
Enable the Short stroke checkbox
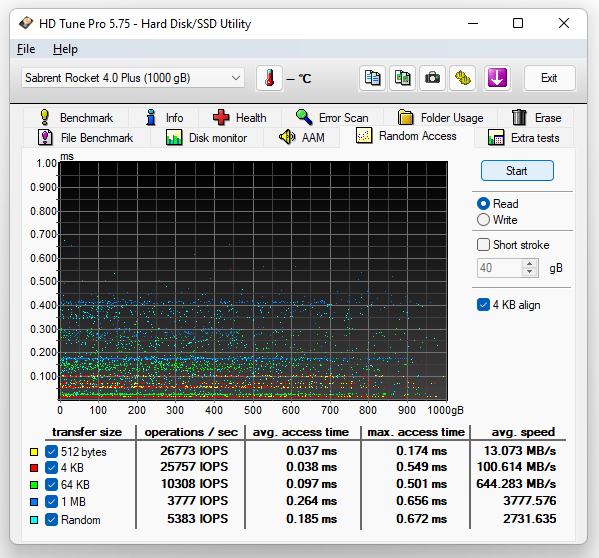pos(483,244)
